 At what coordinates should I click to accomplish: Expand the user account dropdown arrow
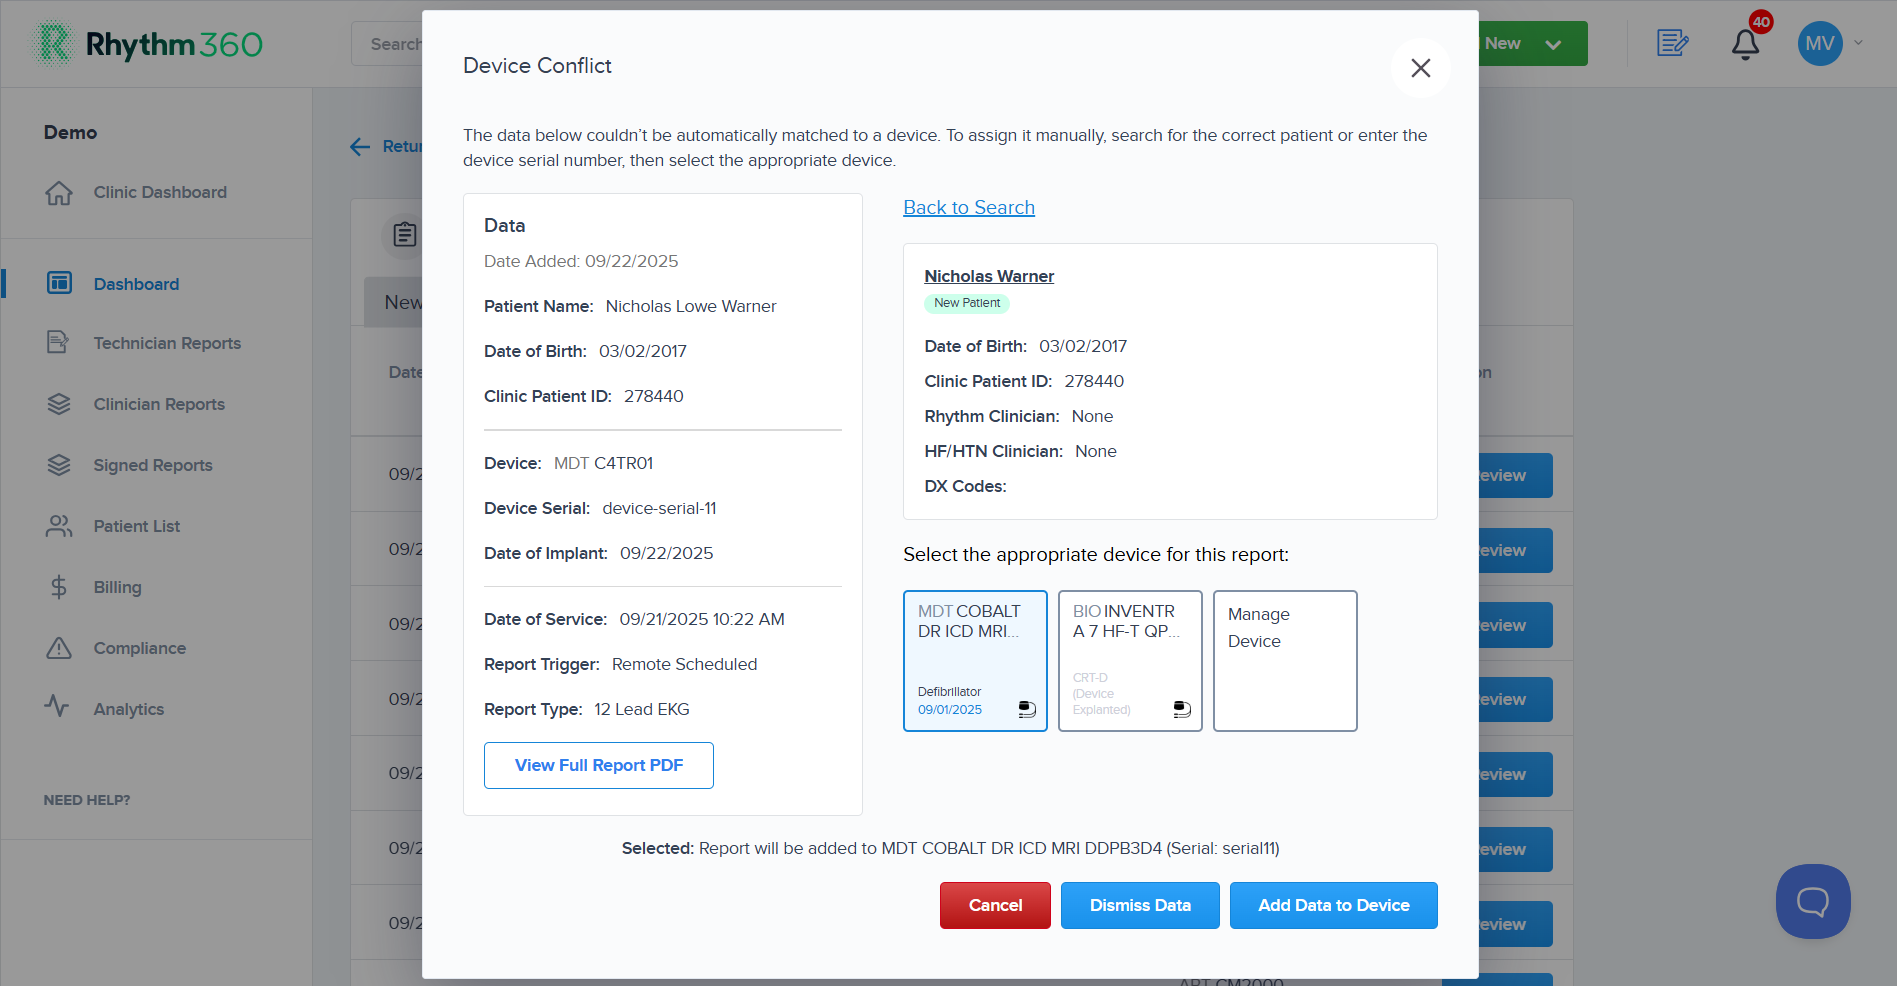click(x=1859, y=43)
